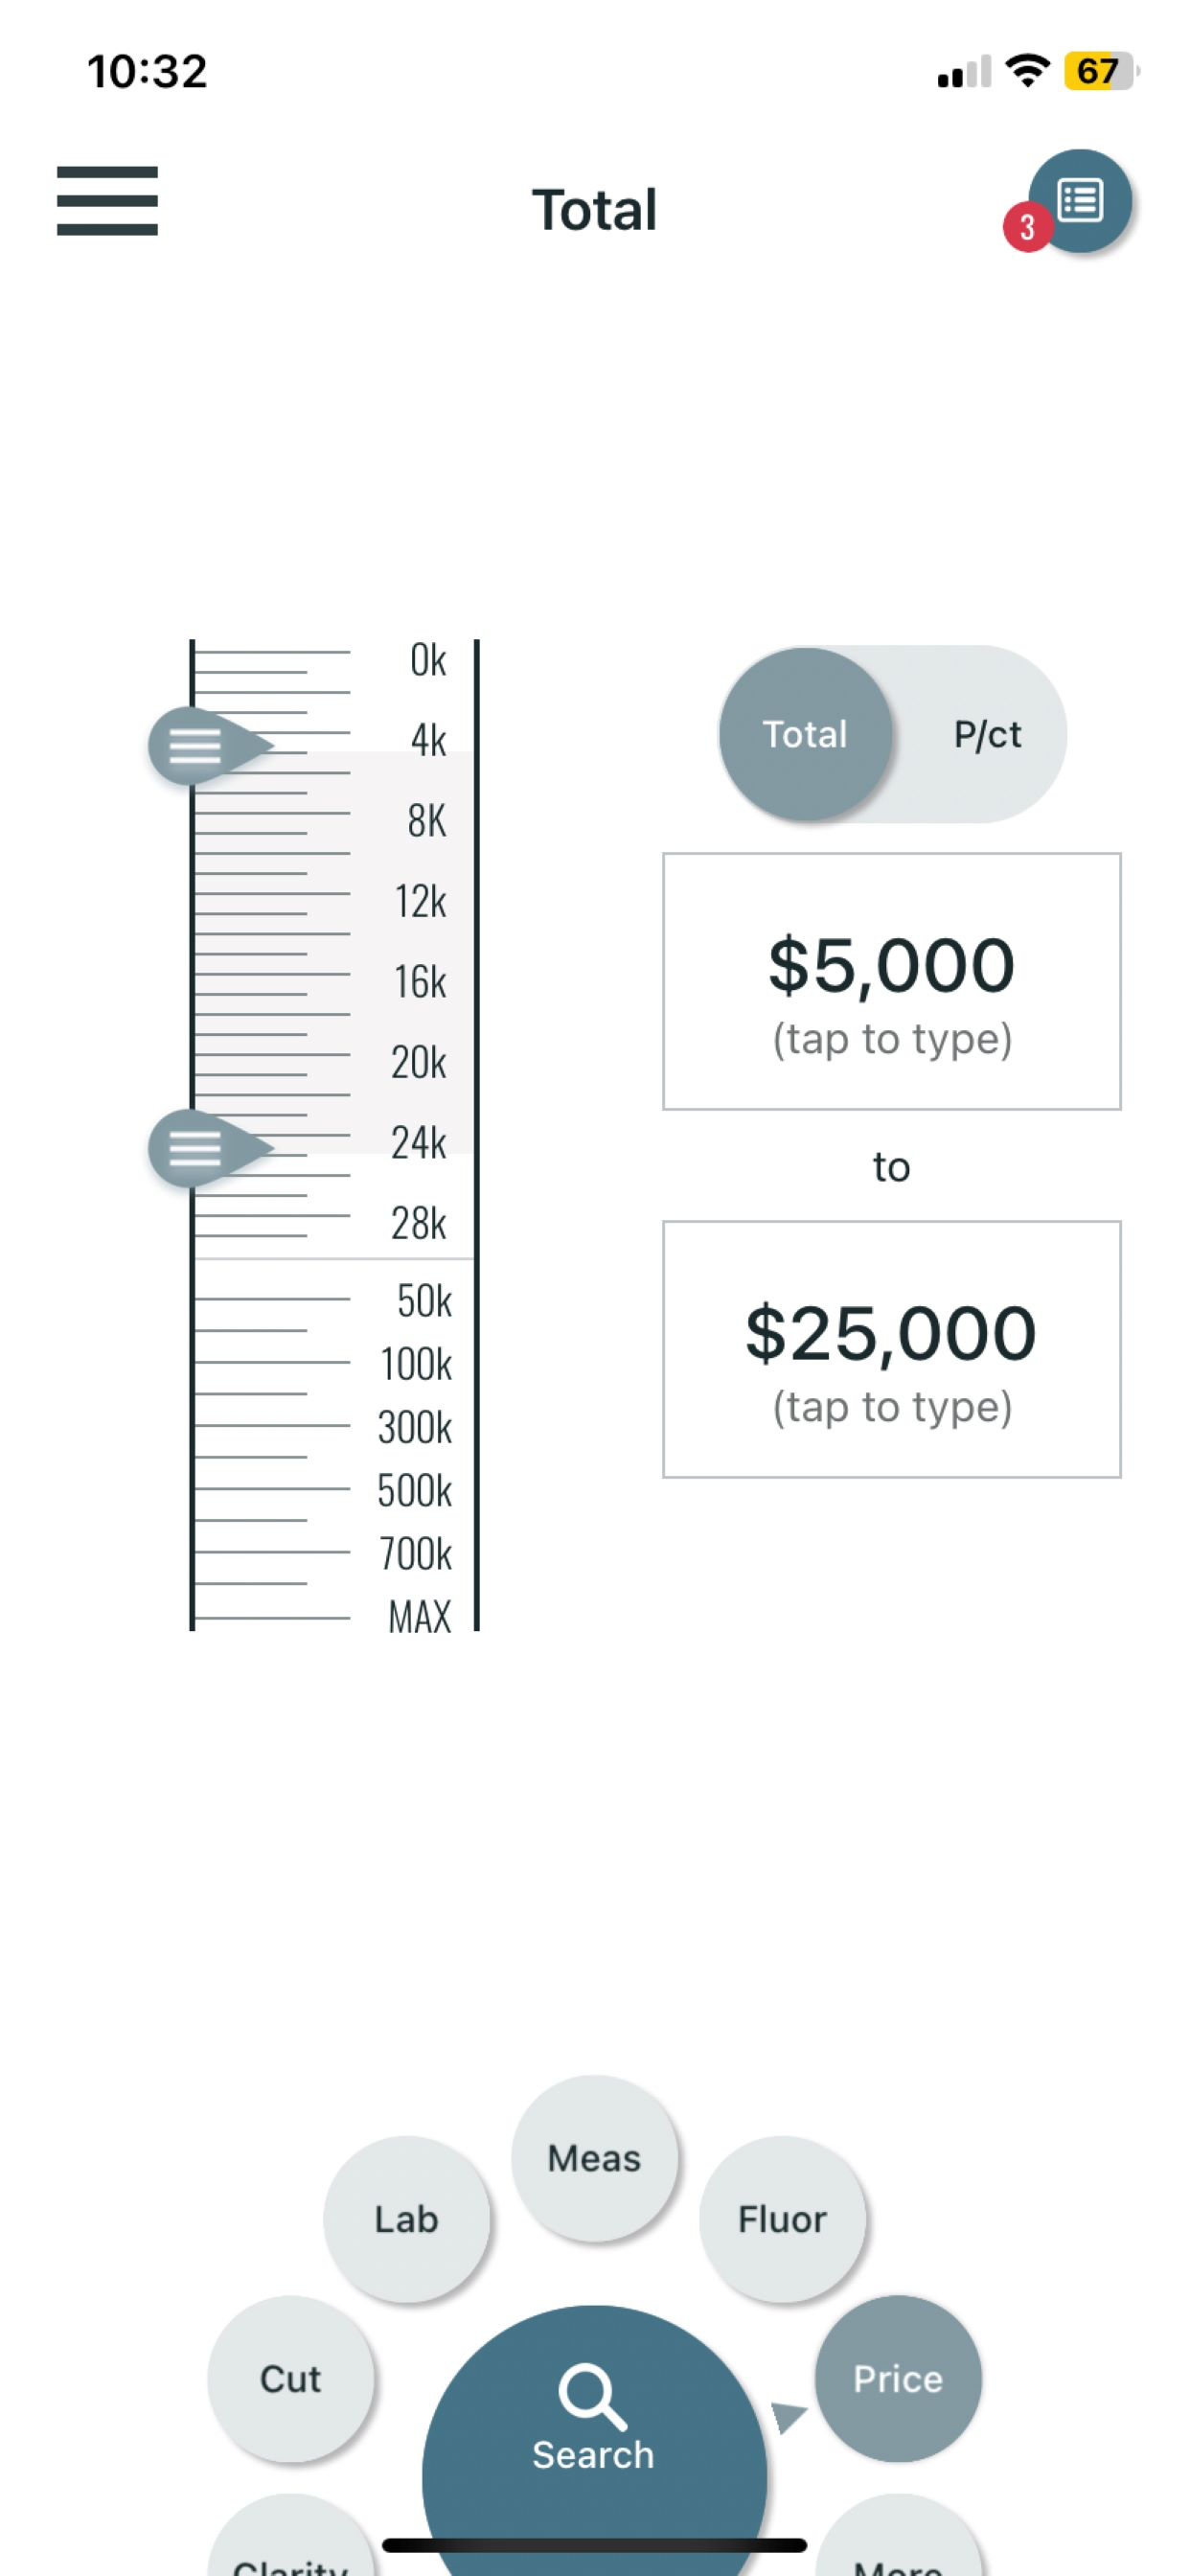Open the Fluor filter bubble
The image size is (1190, 2576).
tap(782, 2219)
